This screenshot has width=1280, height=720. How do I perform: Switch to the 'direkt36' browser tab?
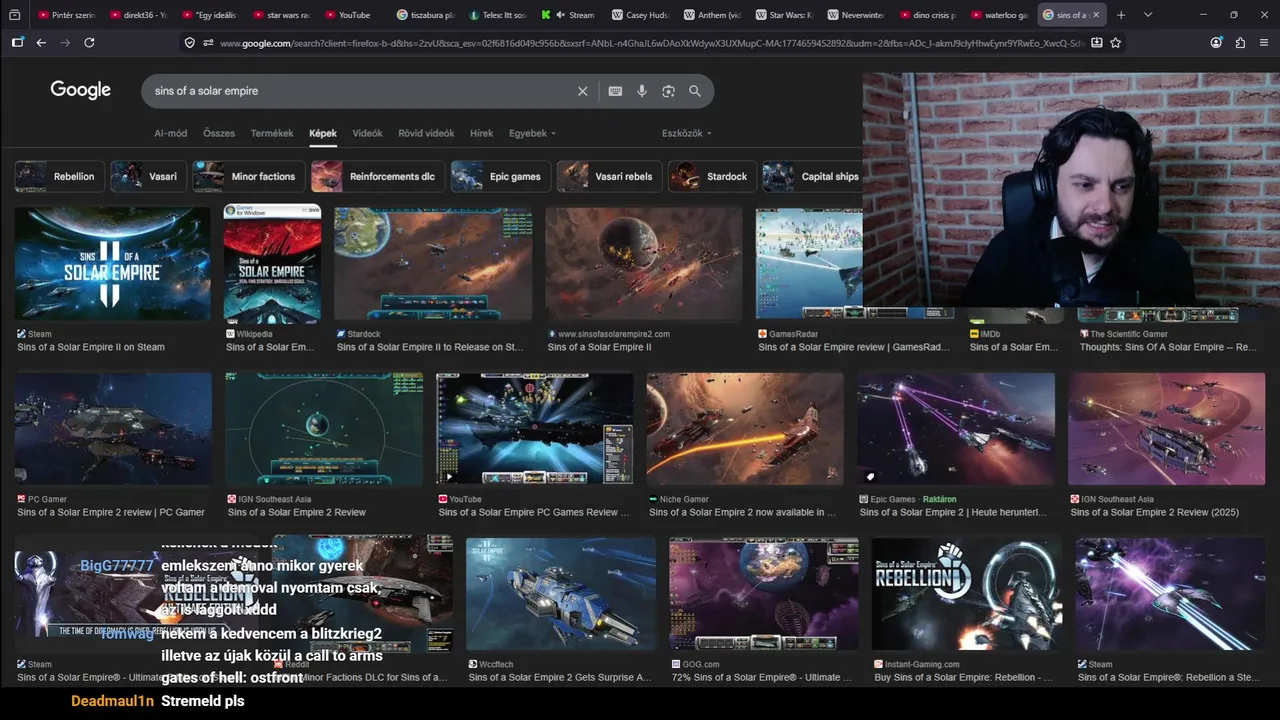click(x=138, y=15)
